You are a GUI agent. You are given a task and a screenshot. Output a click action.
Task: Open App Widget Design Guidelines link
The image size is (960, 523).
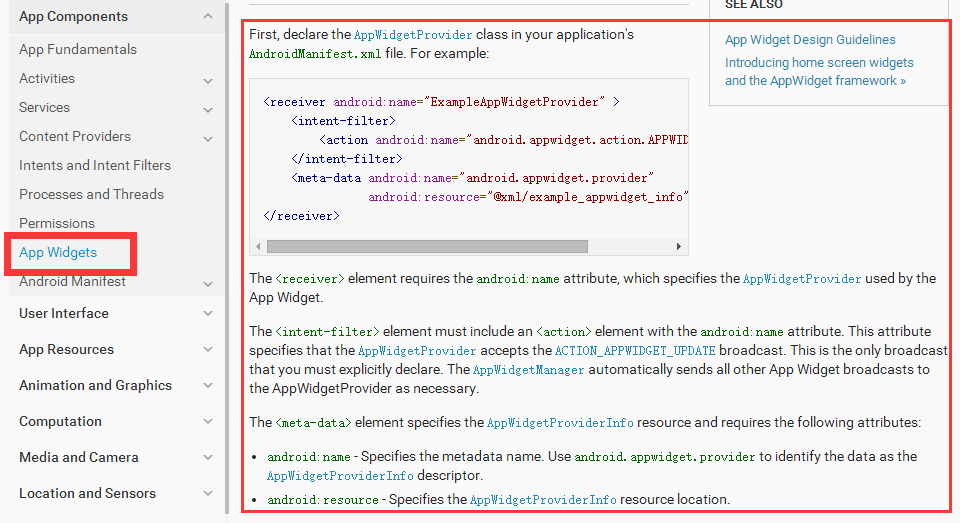coord(810,40)
